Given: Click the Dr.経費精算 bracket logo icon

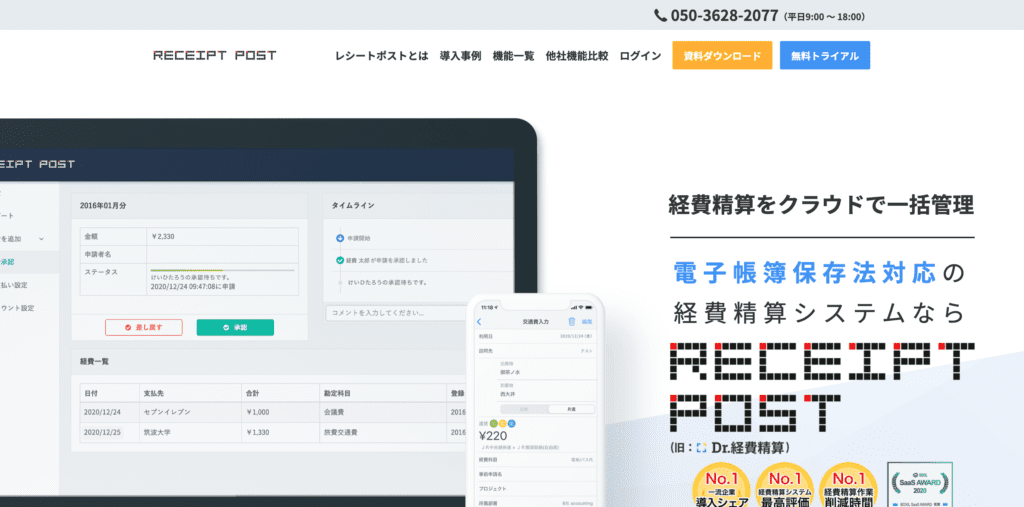Looking at the screenshot, I should [x=702, y=448].
